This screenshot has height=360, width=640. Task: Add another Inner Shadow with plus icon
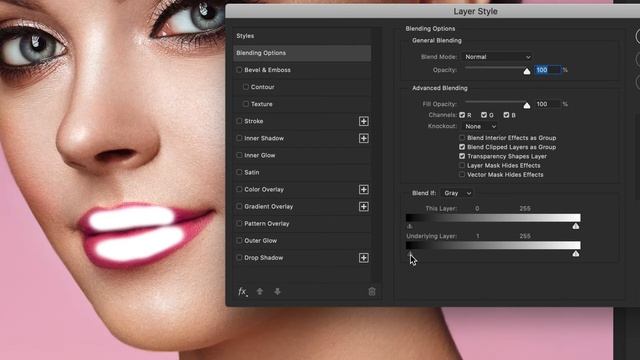coord(364,138)
